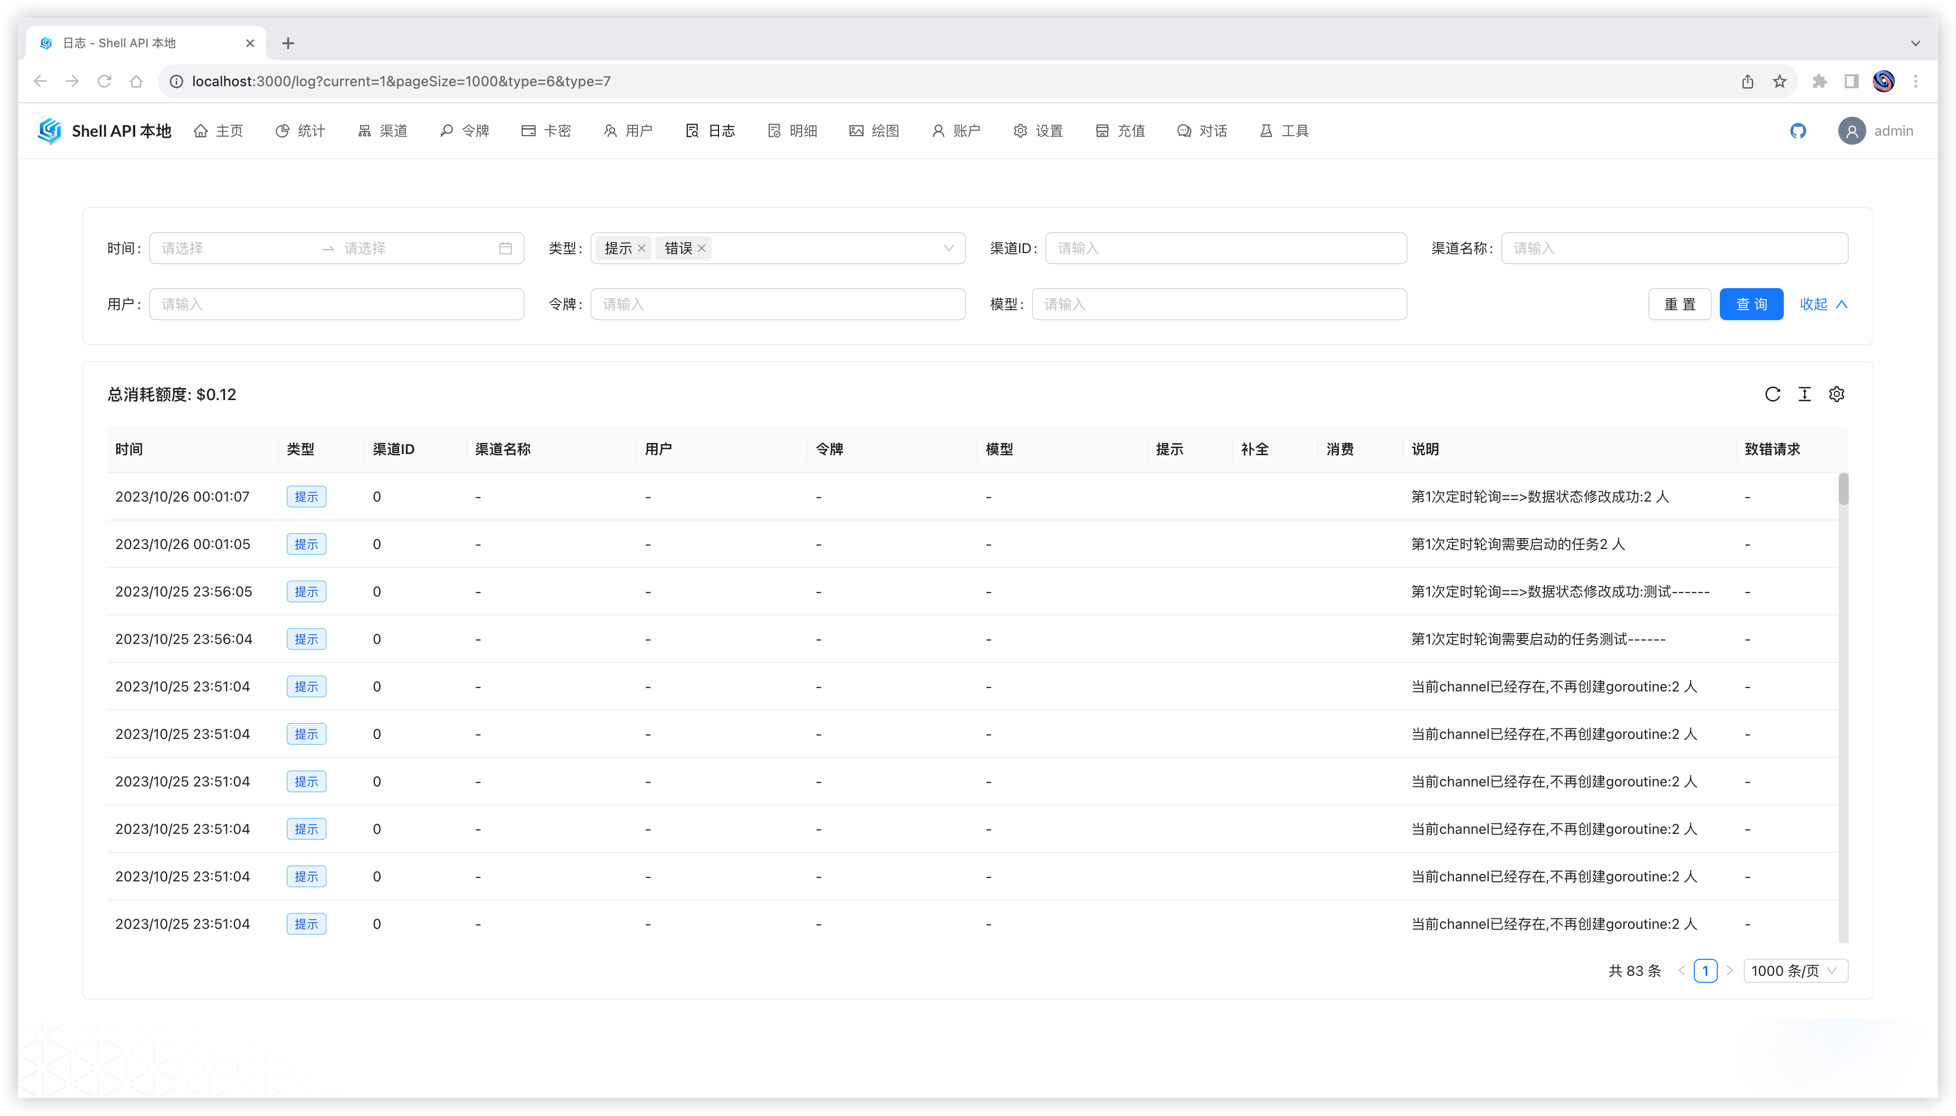
Task: Expand the 类型 type dropdown
Action: (948, 249)
